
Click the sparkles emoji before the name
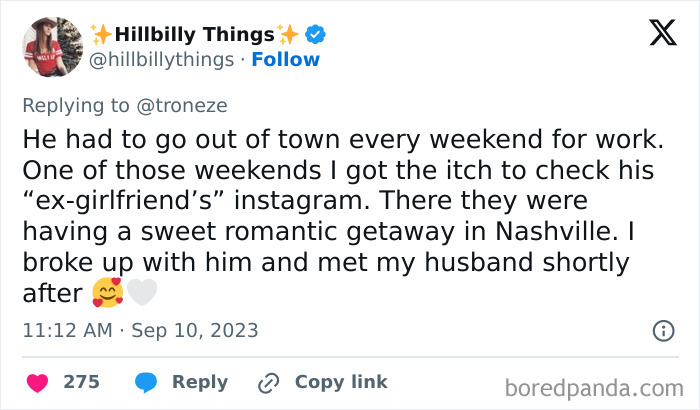point(101,34)
